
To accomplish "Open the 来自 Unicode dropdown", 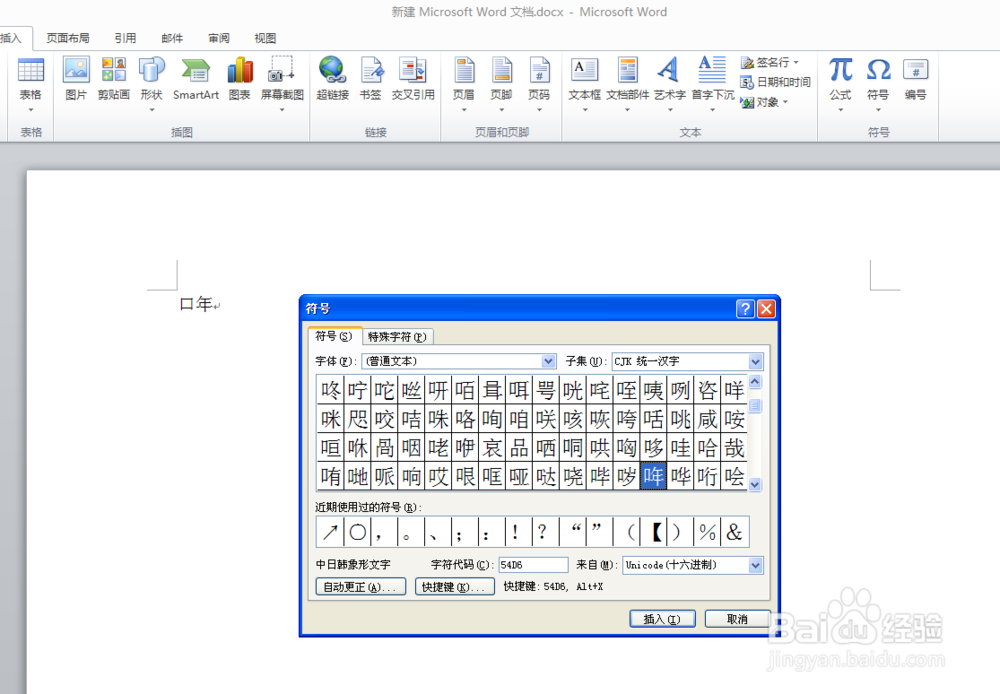I will (x=756, y=565).
